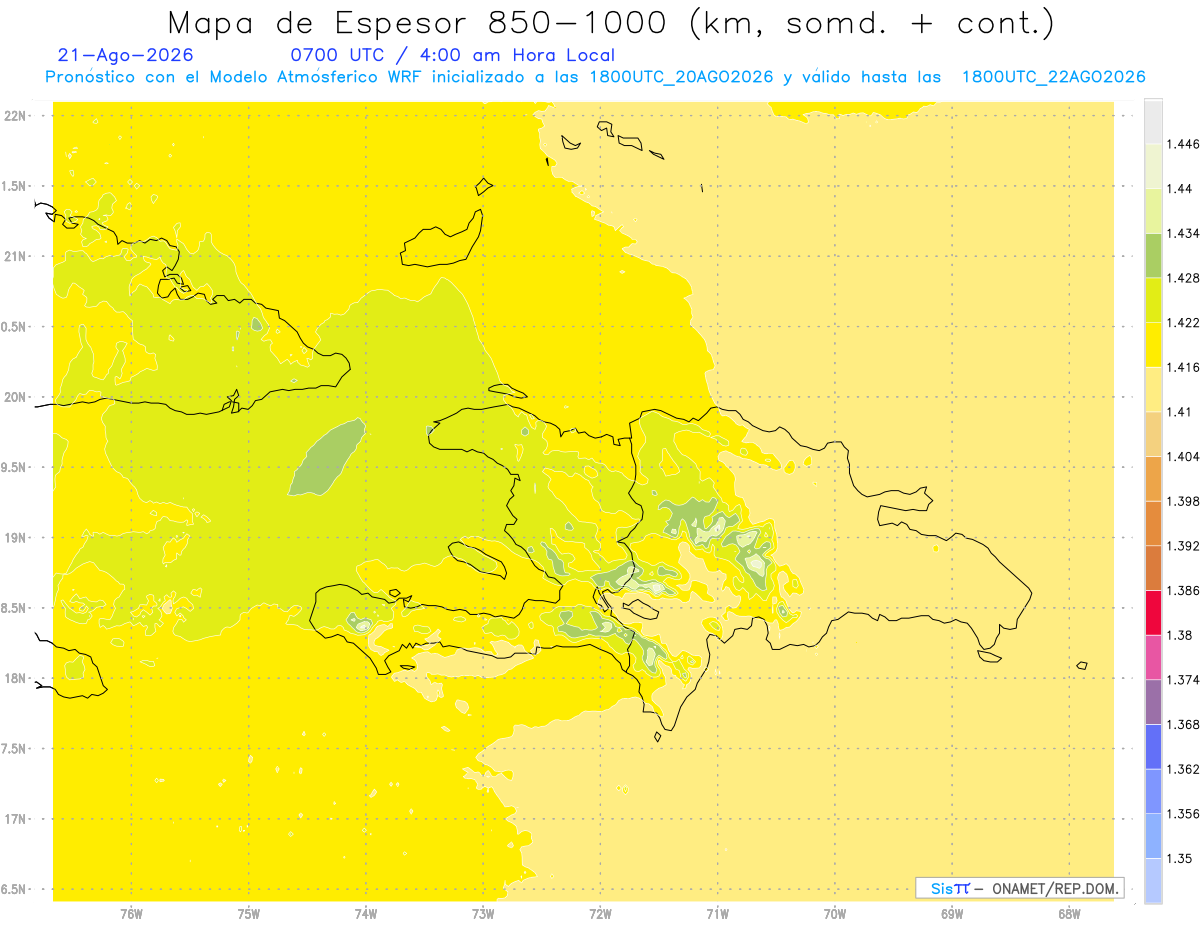
Task: Click the '0700 UTC / 4:00 am Hora Local' time text
Action: [452, 56]
